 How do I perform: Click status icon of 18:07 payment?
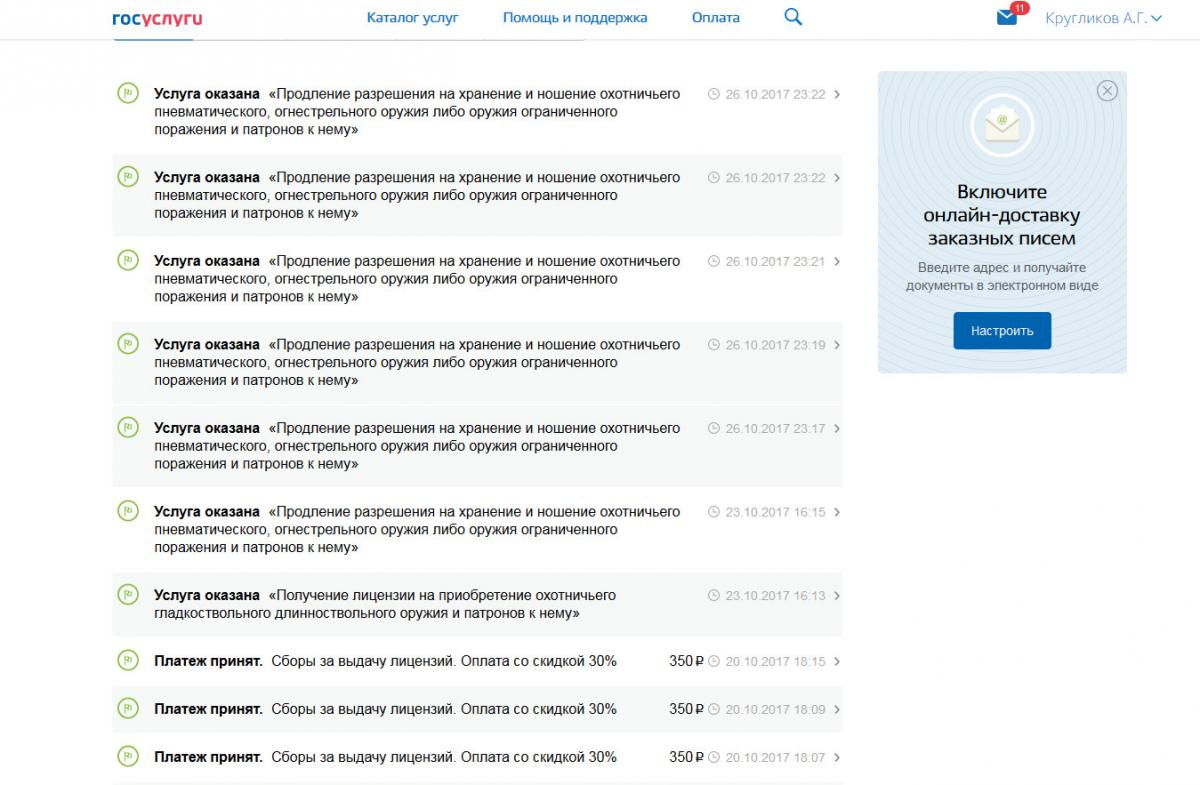click(127, 756)
